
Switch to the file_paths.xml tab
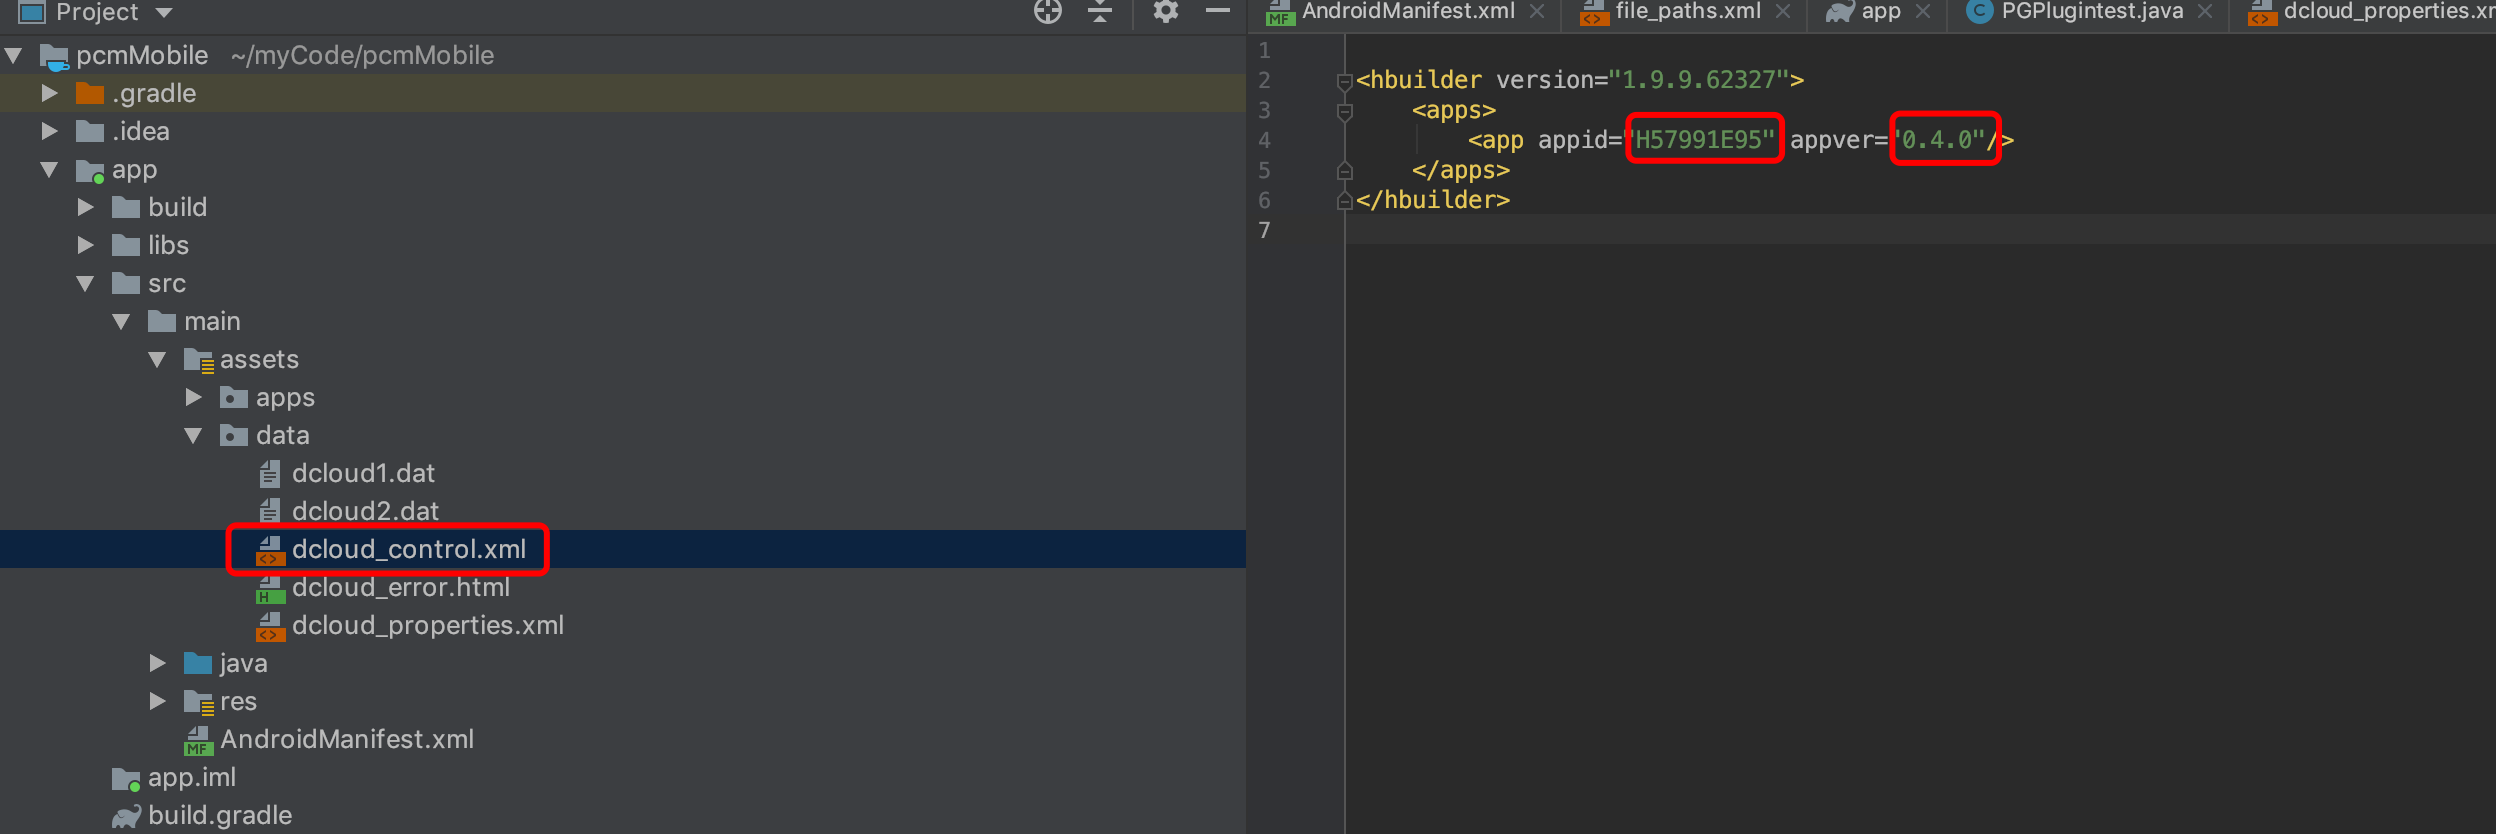pos(1688,12)
